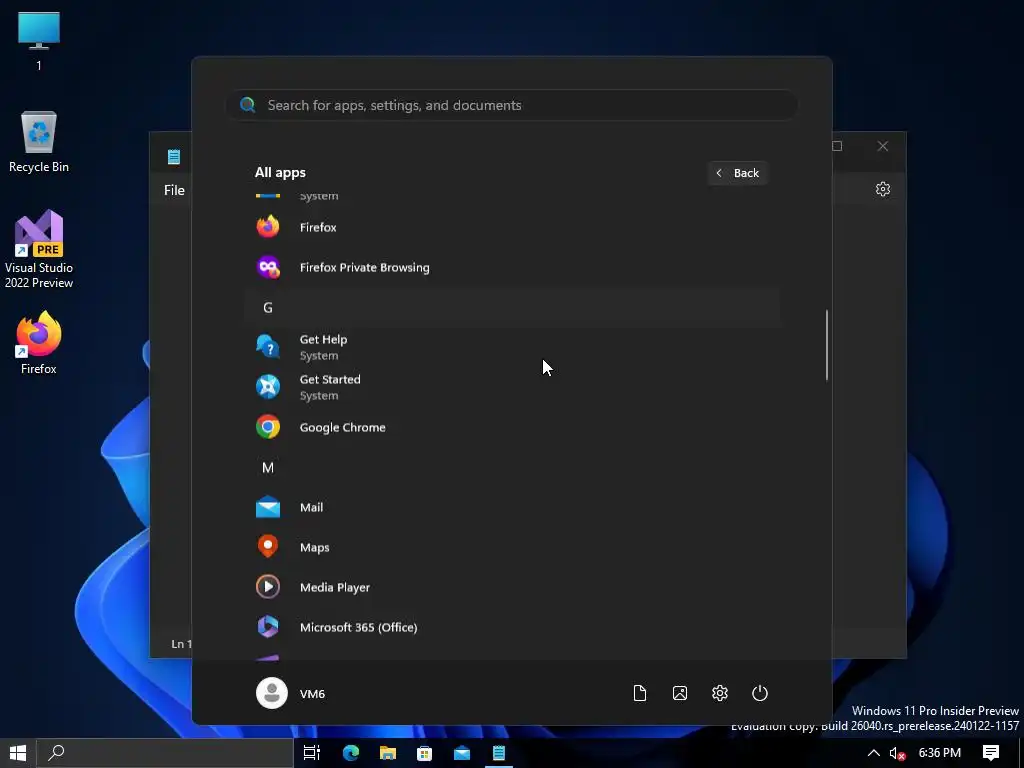The width and height of the screenshot is (1024, 768).
Task: Show hidden system tray icons
Action: (873, 753)
